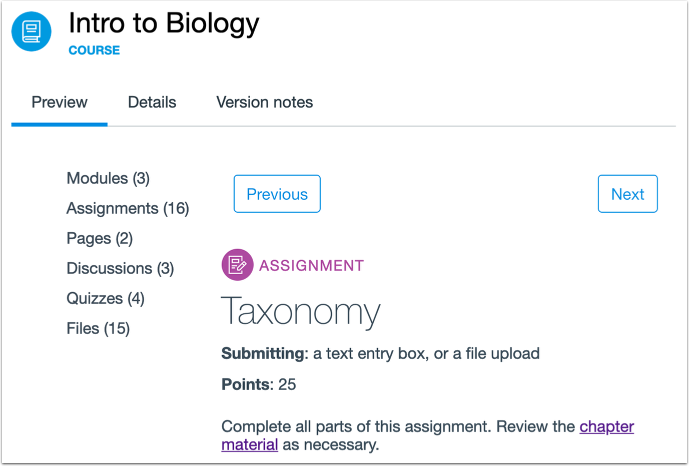View Discussions (3) list
This screenshot has height=466, width=689.
[120, 269]
